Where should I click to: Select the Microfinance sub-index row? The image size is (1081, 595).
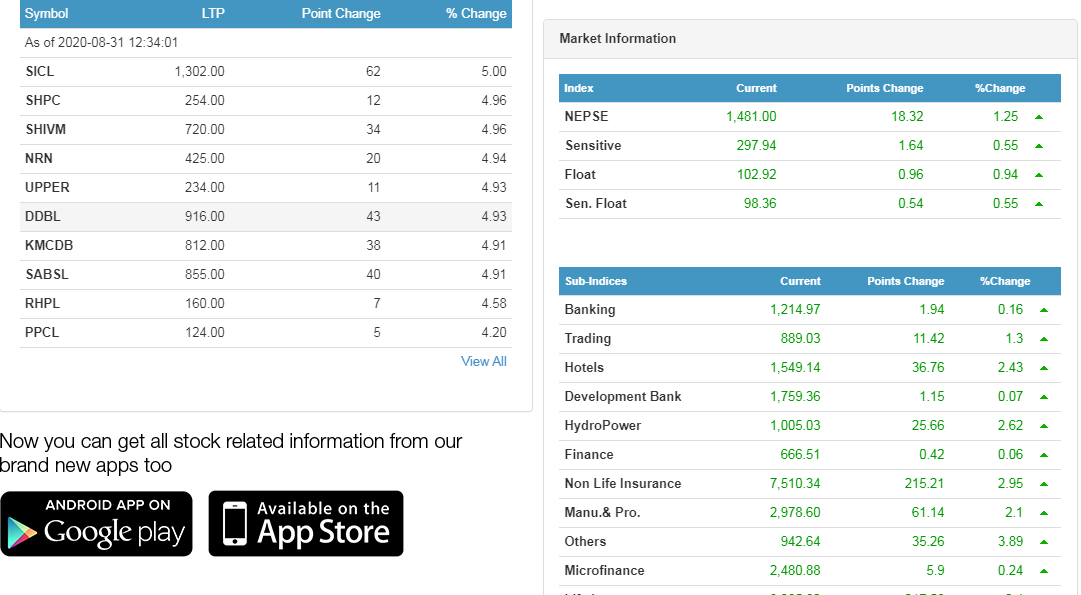coord(604,571)
